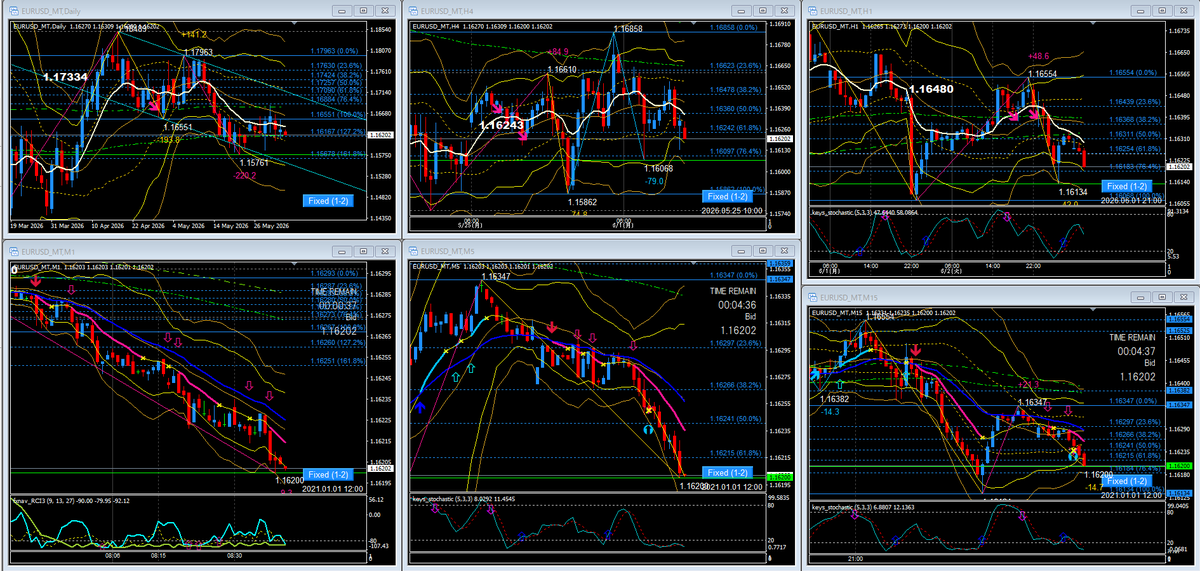Click the 1.16347 price tag on M5 axis
Viewport: 1200px width, 571px height.
click(x=780, y=281)
